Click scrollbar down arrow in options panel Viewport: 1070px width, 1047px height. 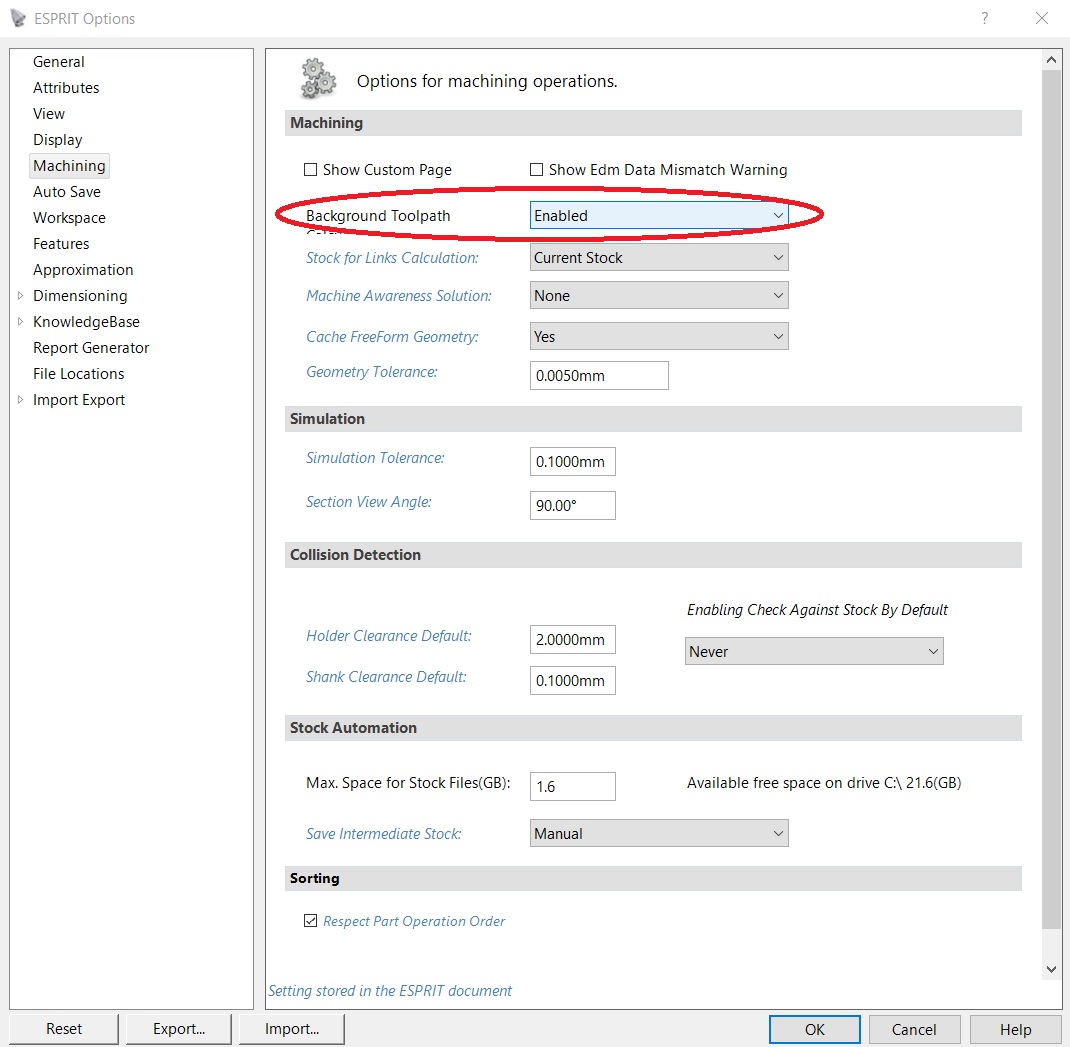click(x=1051, y=969)
